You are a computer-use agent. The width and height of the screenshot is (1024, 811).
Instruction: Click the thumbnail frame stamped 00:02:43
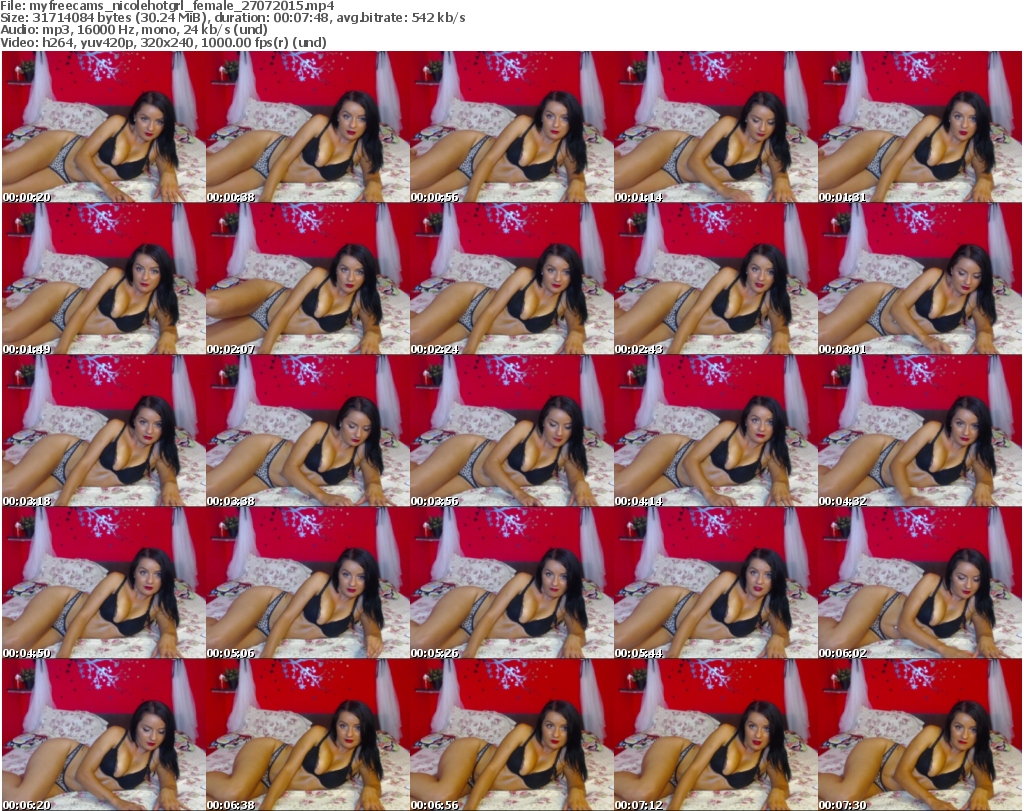(x=715, y=279)
